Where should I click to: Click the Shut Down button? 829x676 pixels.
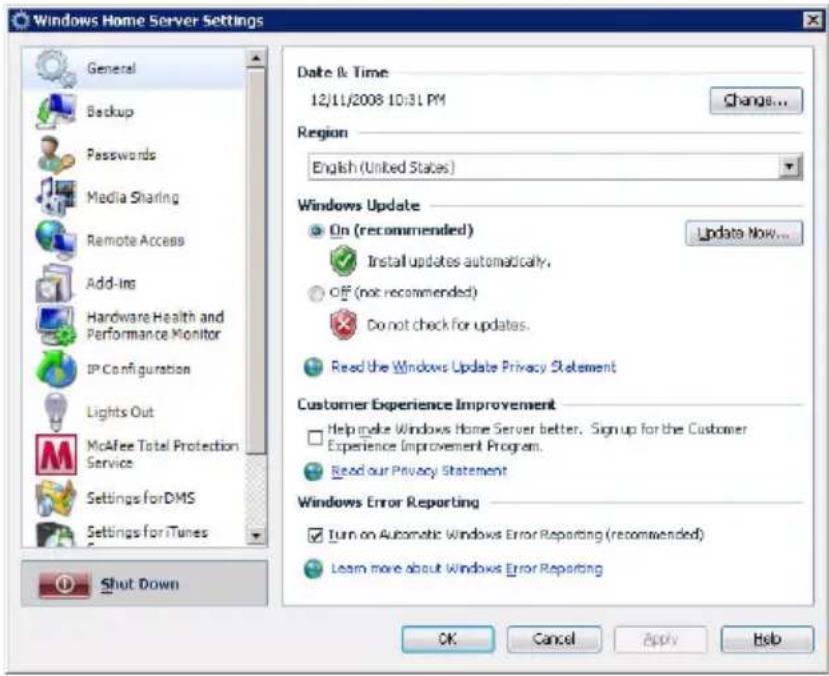(144, 583)
